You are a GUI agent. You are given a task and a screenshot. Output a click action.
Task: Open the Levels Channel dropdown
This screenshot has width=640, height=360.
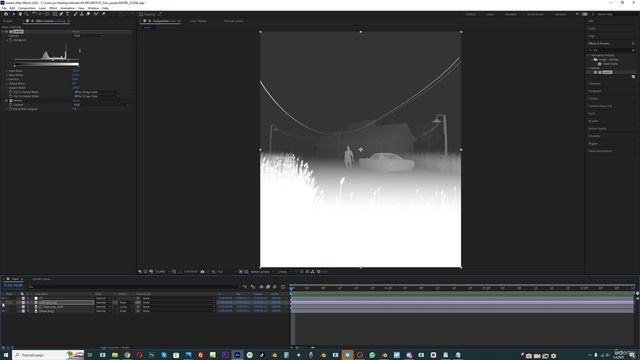pyautogui.click(x=88, y=36)
